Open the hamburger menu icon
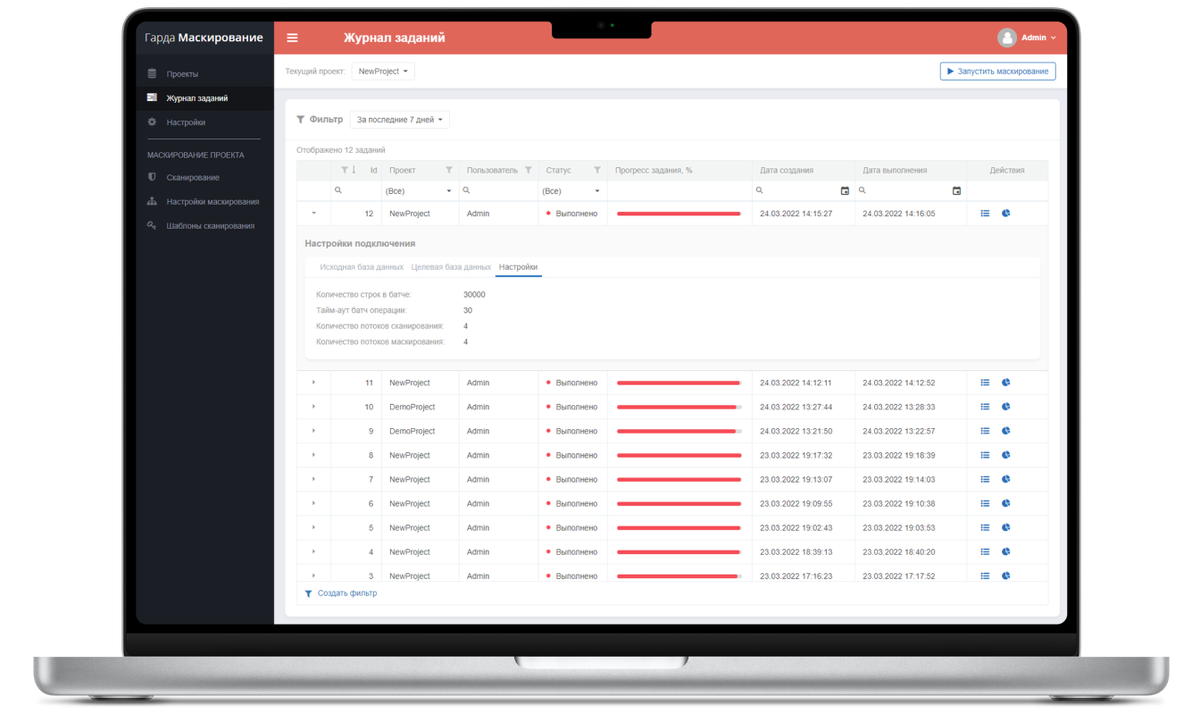This screenshot has height=715, width=1200. click(292, 38)
